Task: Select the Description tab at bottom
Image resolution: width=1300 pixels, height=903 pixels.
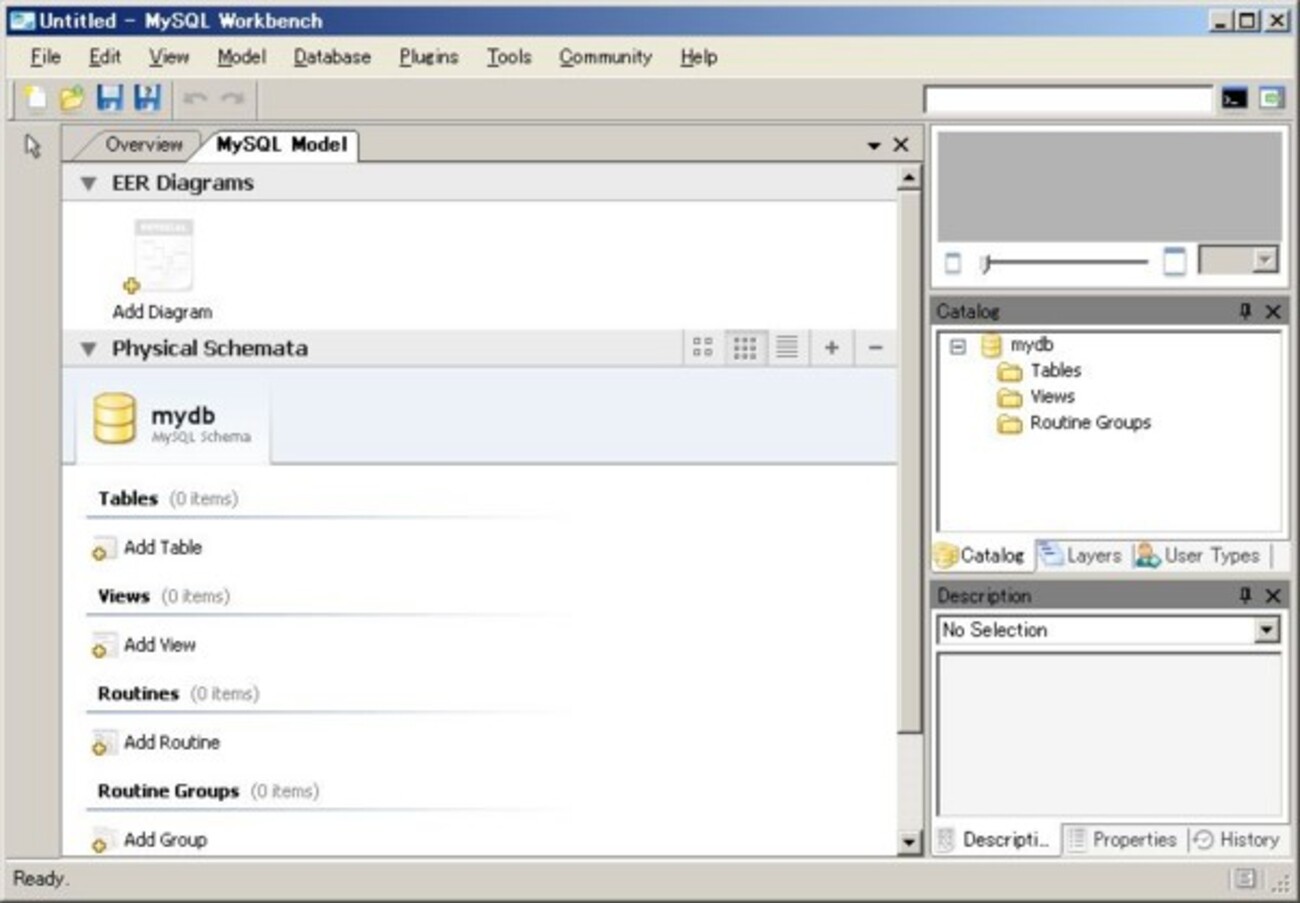Action: click(x=996, y=840)
